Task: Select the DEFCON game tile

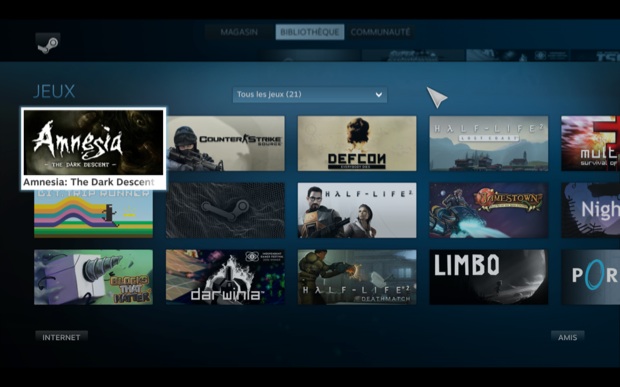Action: tap(357, 143)
